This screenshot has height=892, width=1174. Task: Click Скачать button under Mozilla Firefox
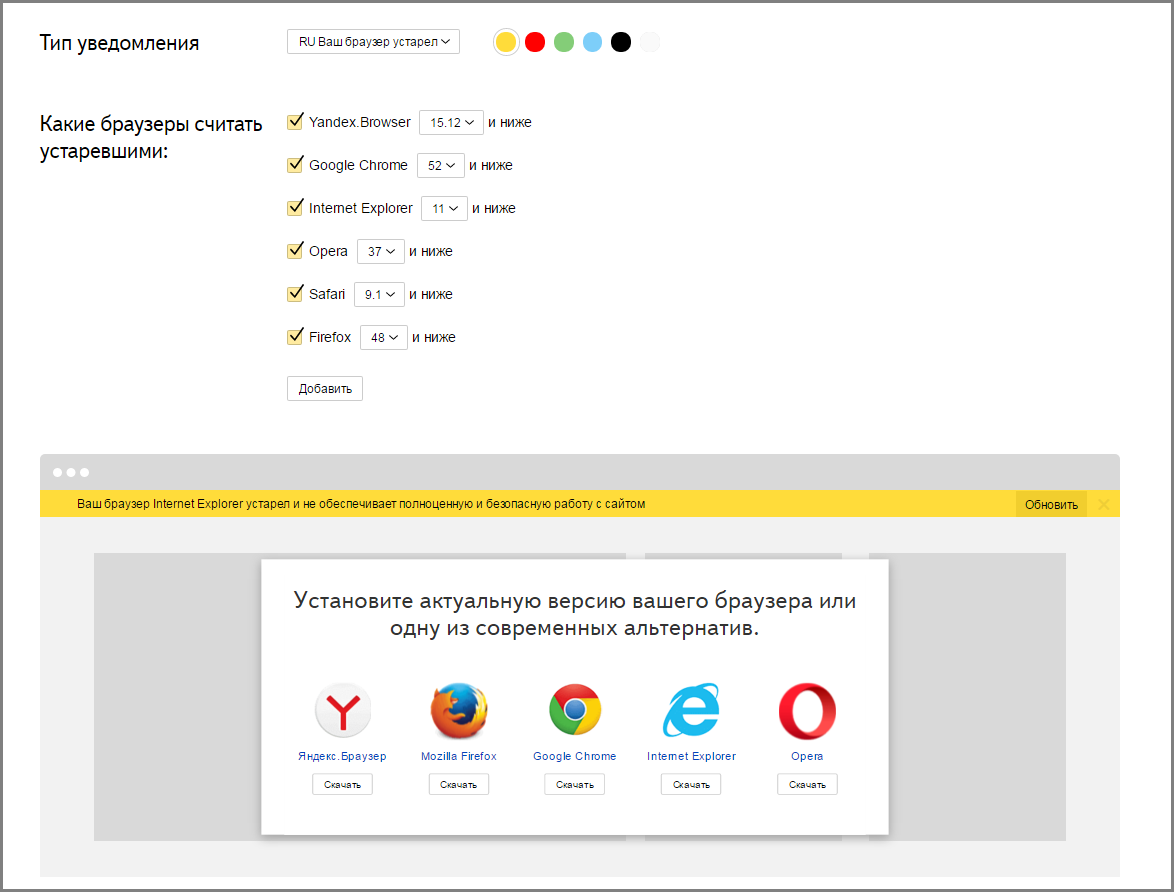point(459,785)
